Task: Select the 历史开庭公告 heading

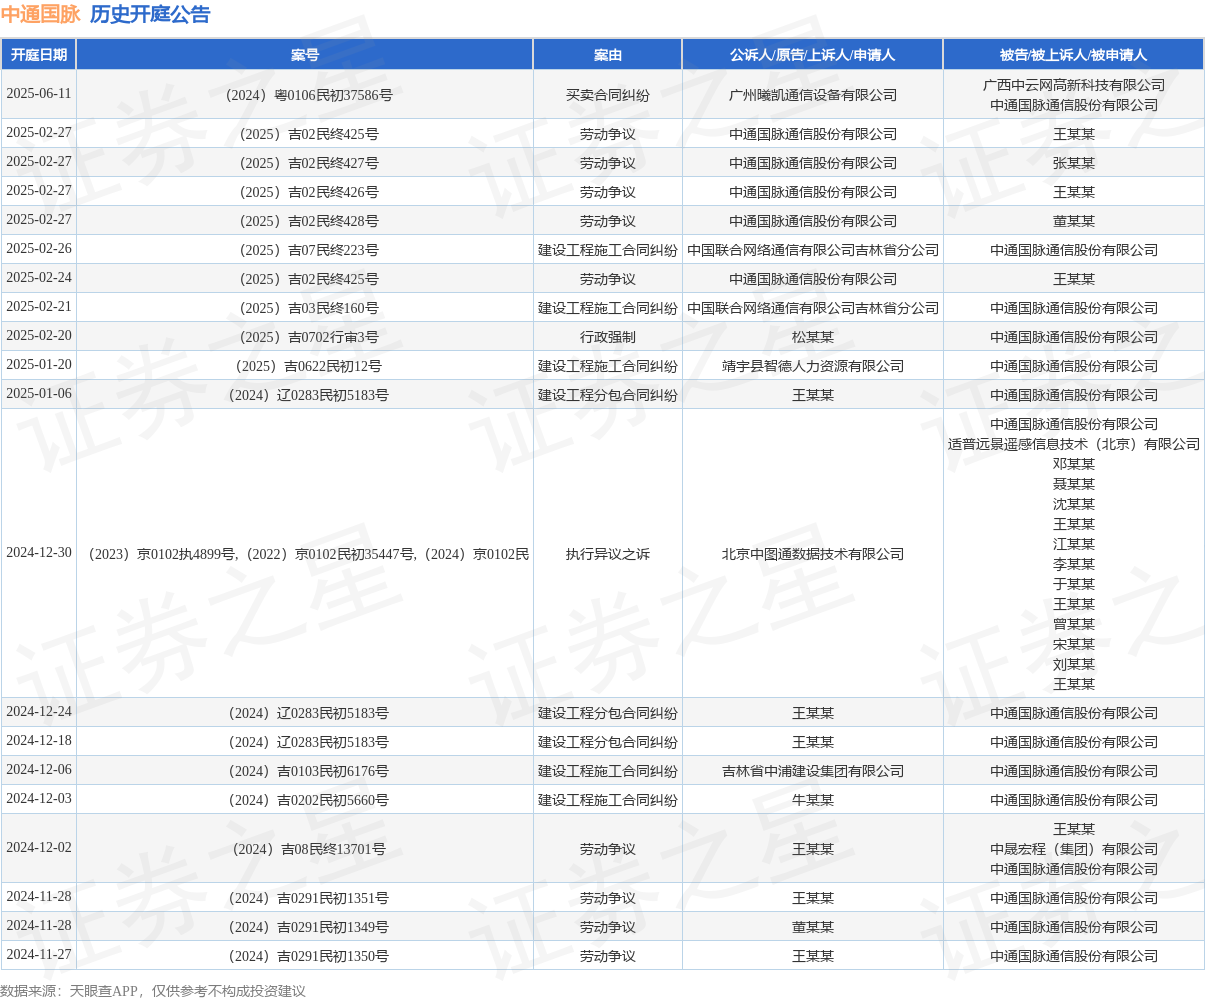Action: click(x=150, y=14)
